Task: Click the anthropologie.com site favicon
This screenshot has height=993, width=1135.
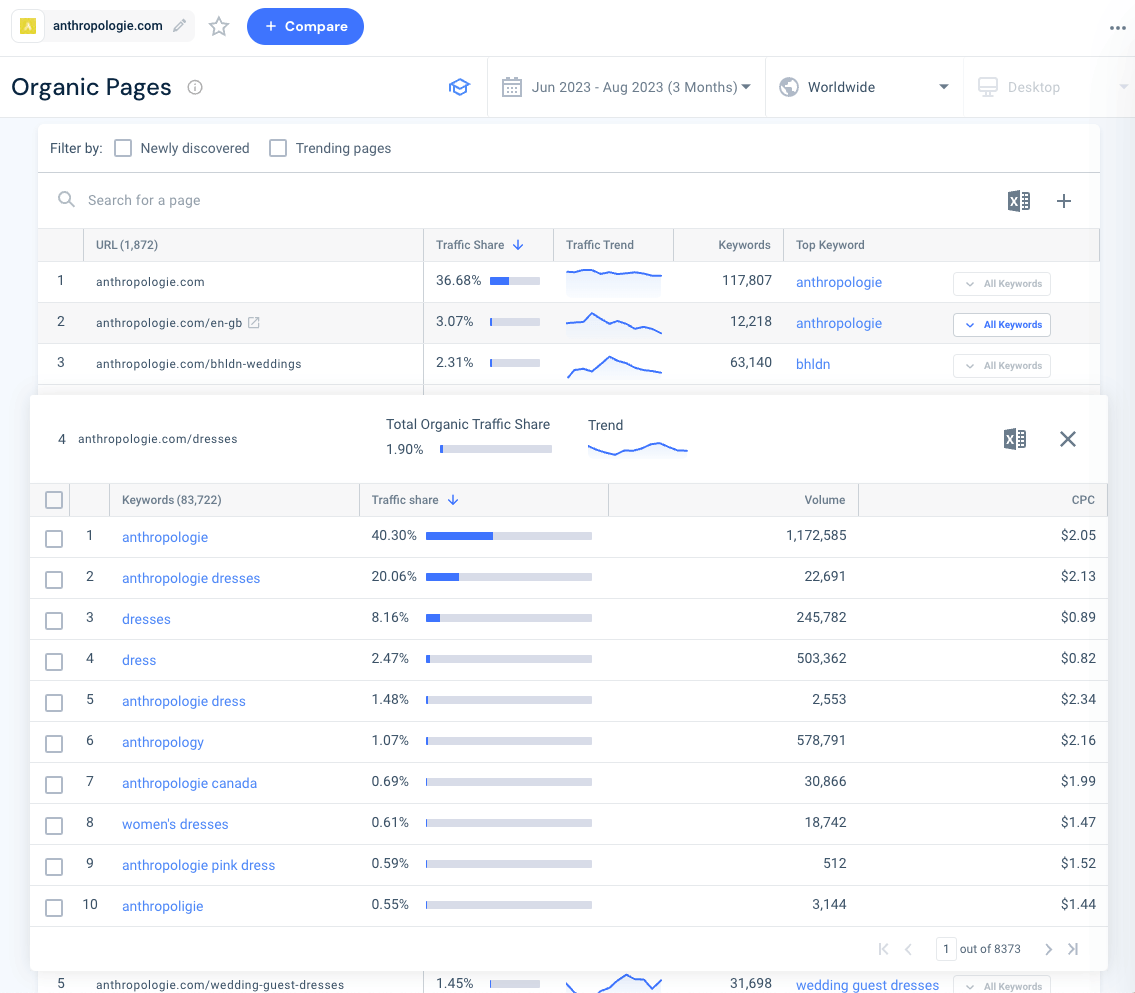Action: 28,26
